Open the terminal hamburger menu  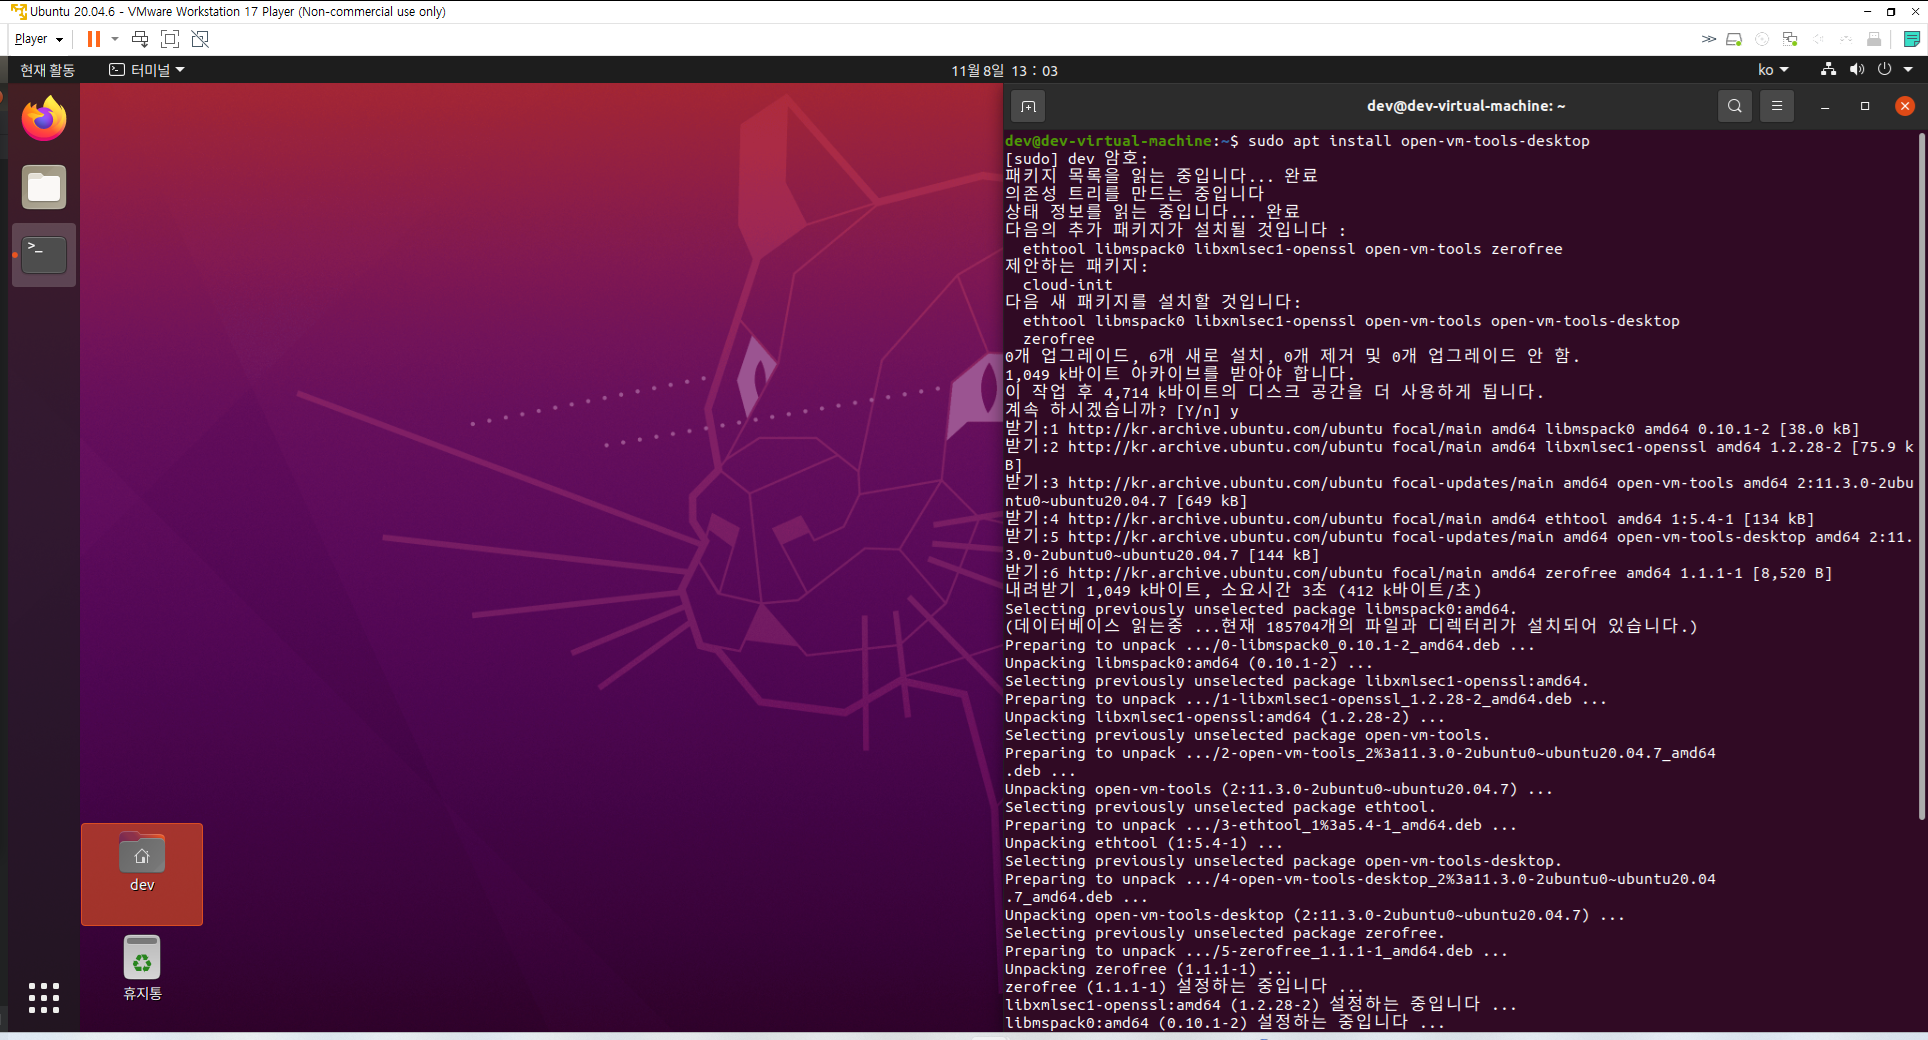(1777, 106)
